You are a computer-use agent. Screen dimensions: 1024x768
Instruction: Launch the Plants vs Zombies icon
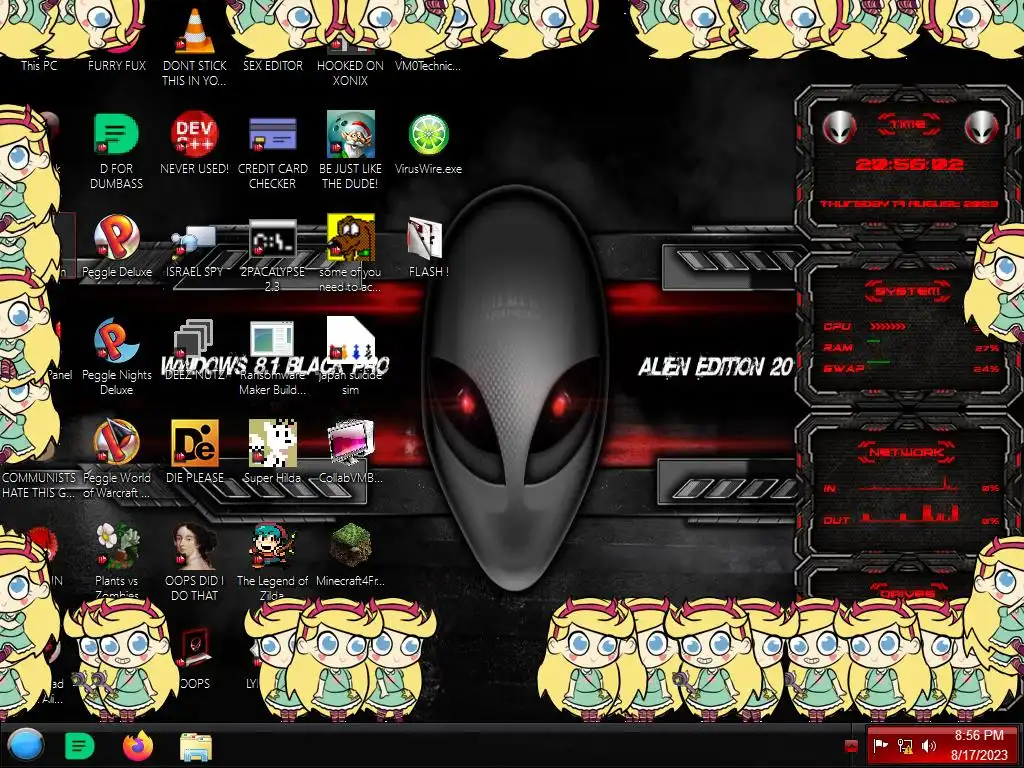click(x=116, y=545)
